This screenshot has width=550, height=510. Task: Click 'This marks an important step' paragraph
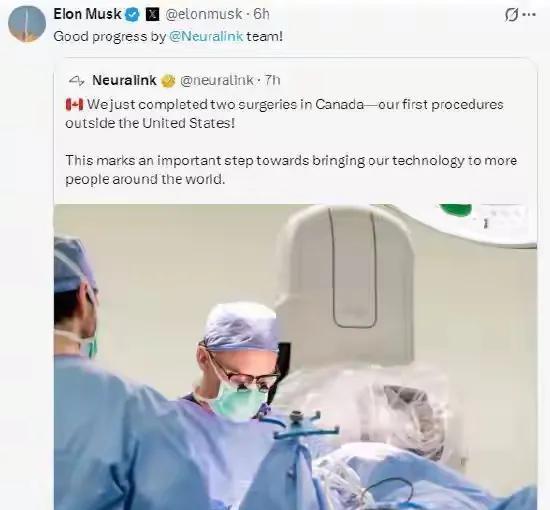click(x=291, y=170)
